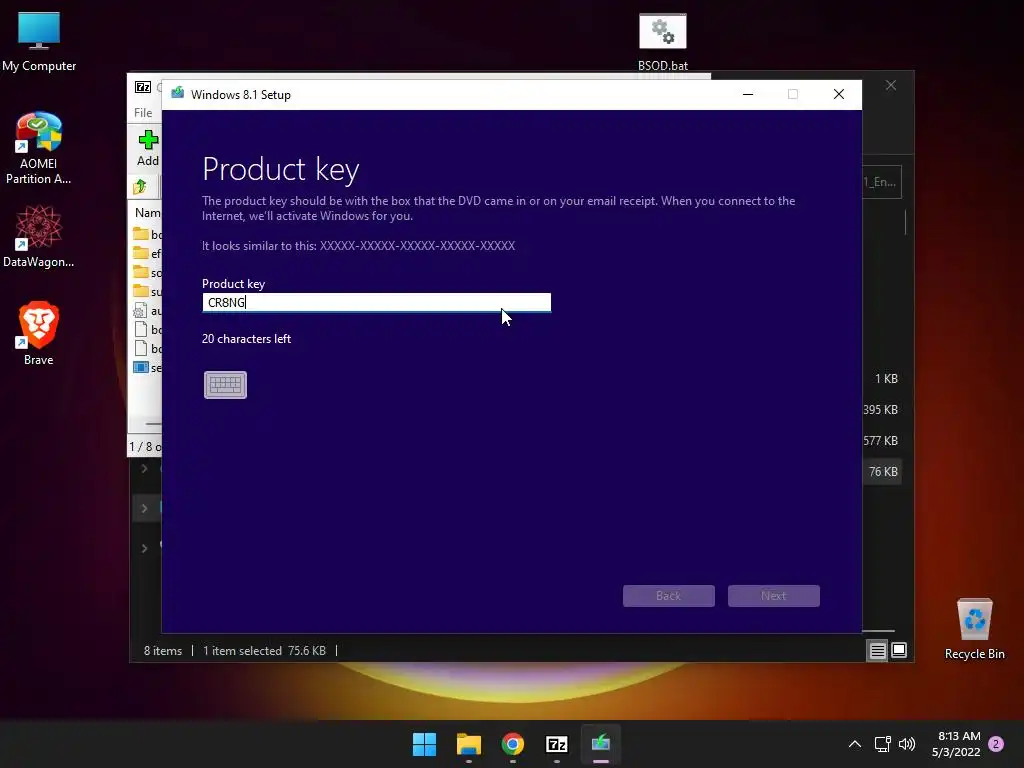Close the Windows 8.1 Setup window
This screenshot has width=1024, height=768.
[839, 94]
